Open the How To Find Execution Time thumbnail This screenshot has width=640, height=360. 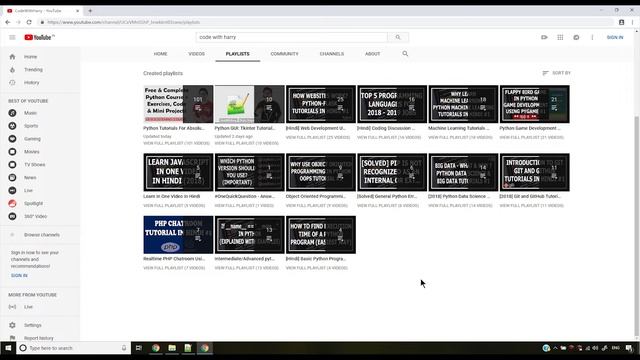321,235
